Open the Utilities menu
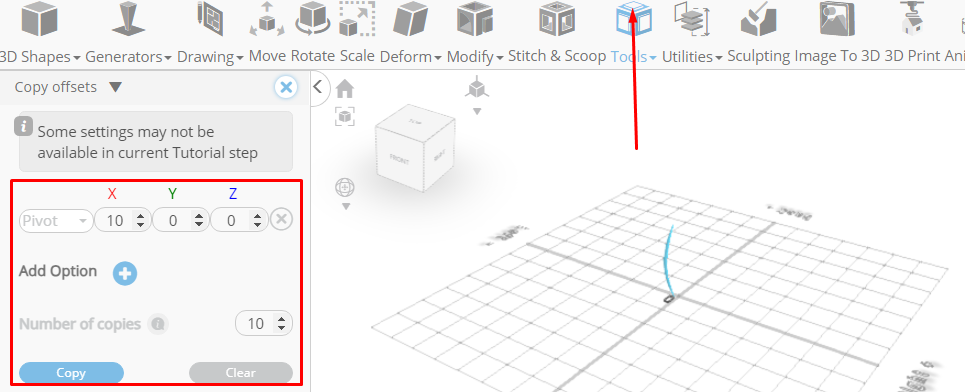 click(692, 57)
